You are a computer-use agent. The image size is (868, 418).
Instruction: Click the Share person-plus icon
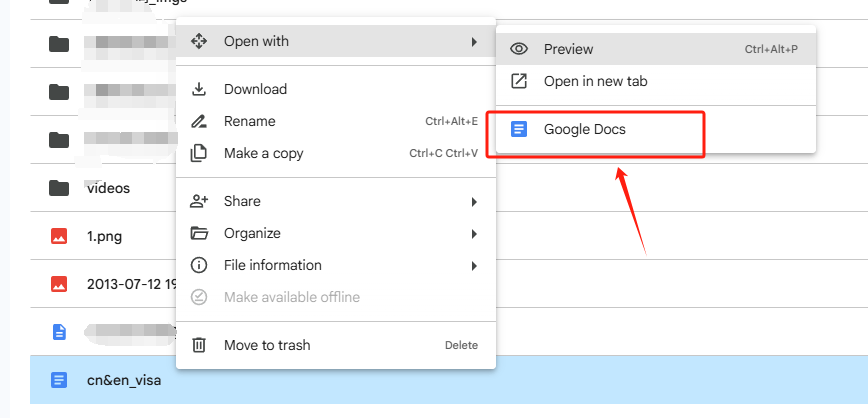pyautogui.click(x=198, y=201)
